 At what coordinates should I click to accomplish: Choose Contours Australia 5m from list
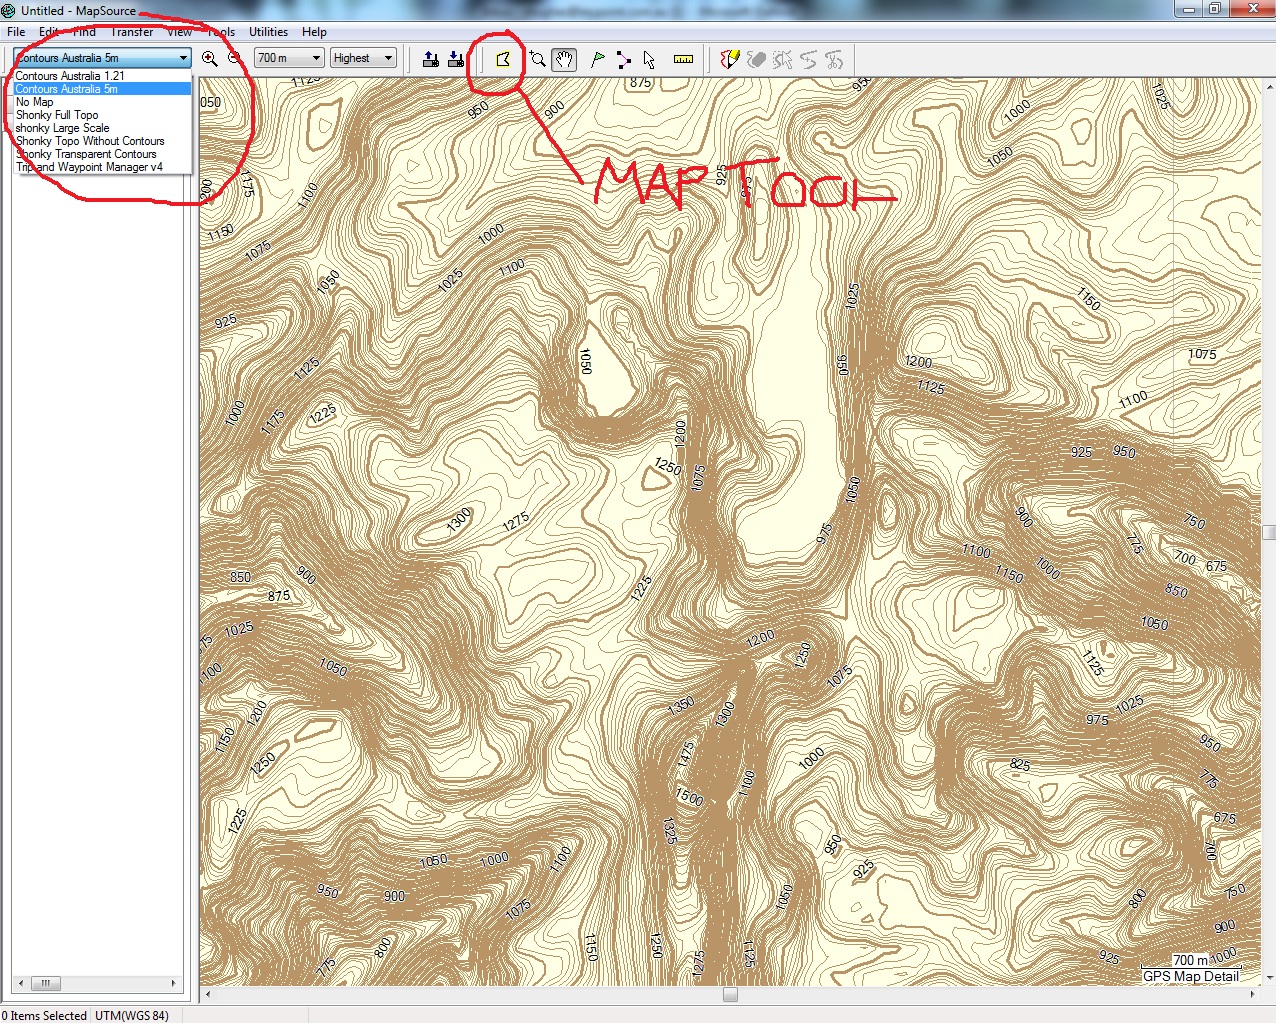click(x=101, y=89)
